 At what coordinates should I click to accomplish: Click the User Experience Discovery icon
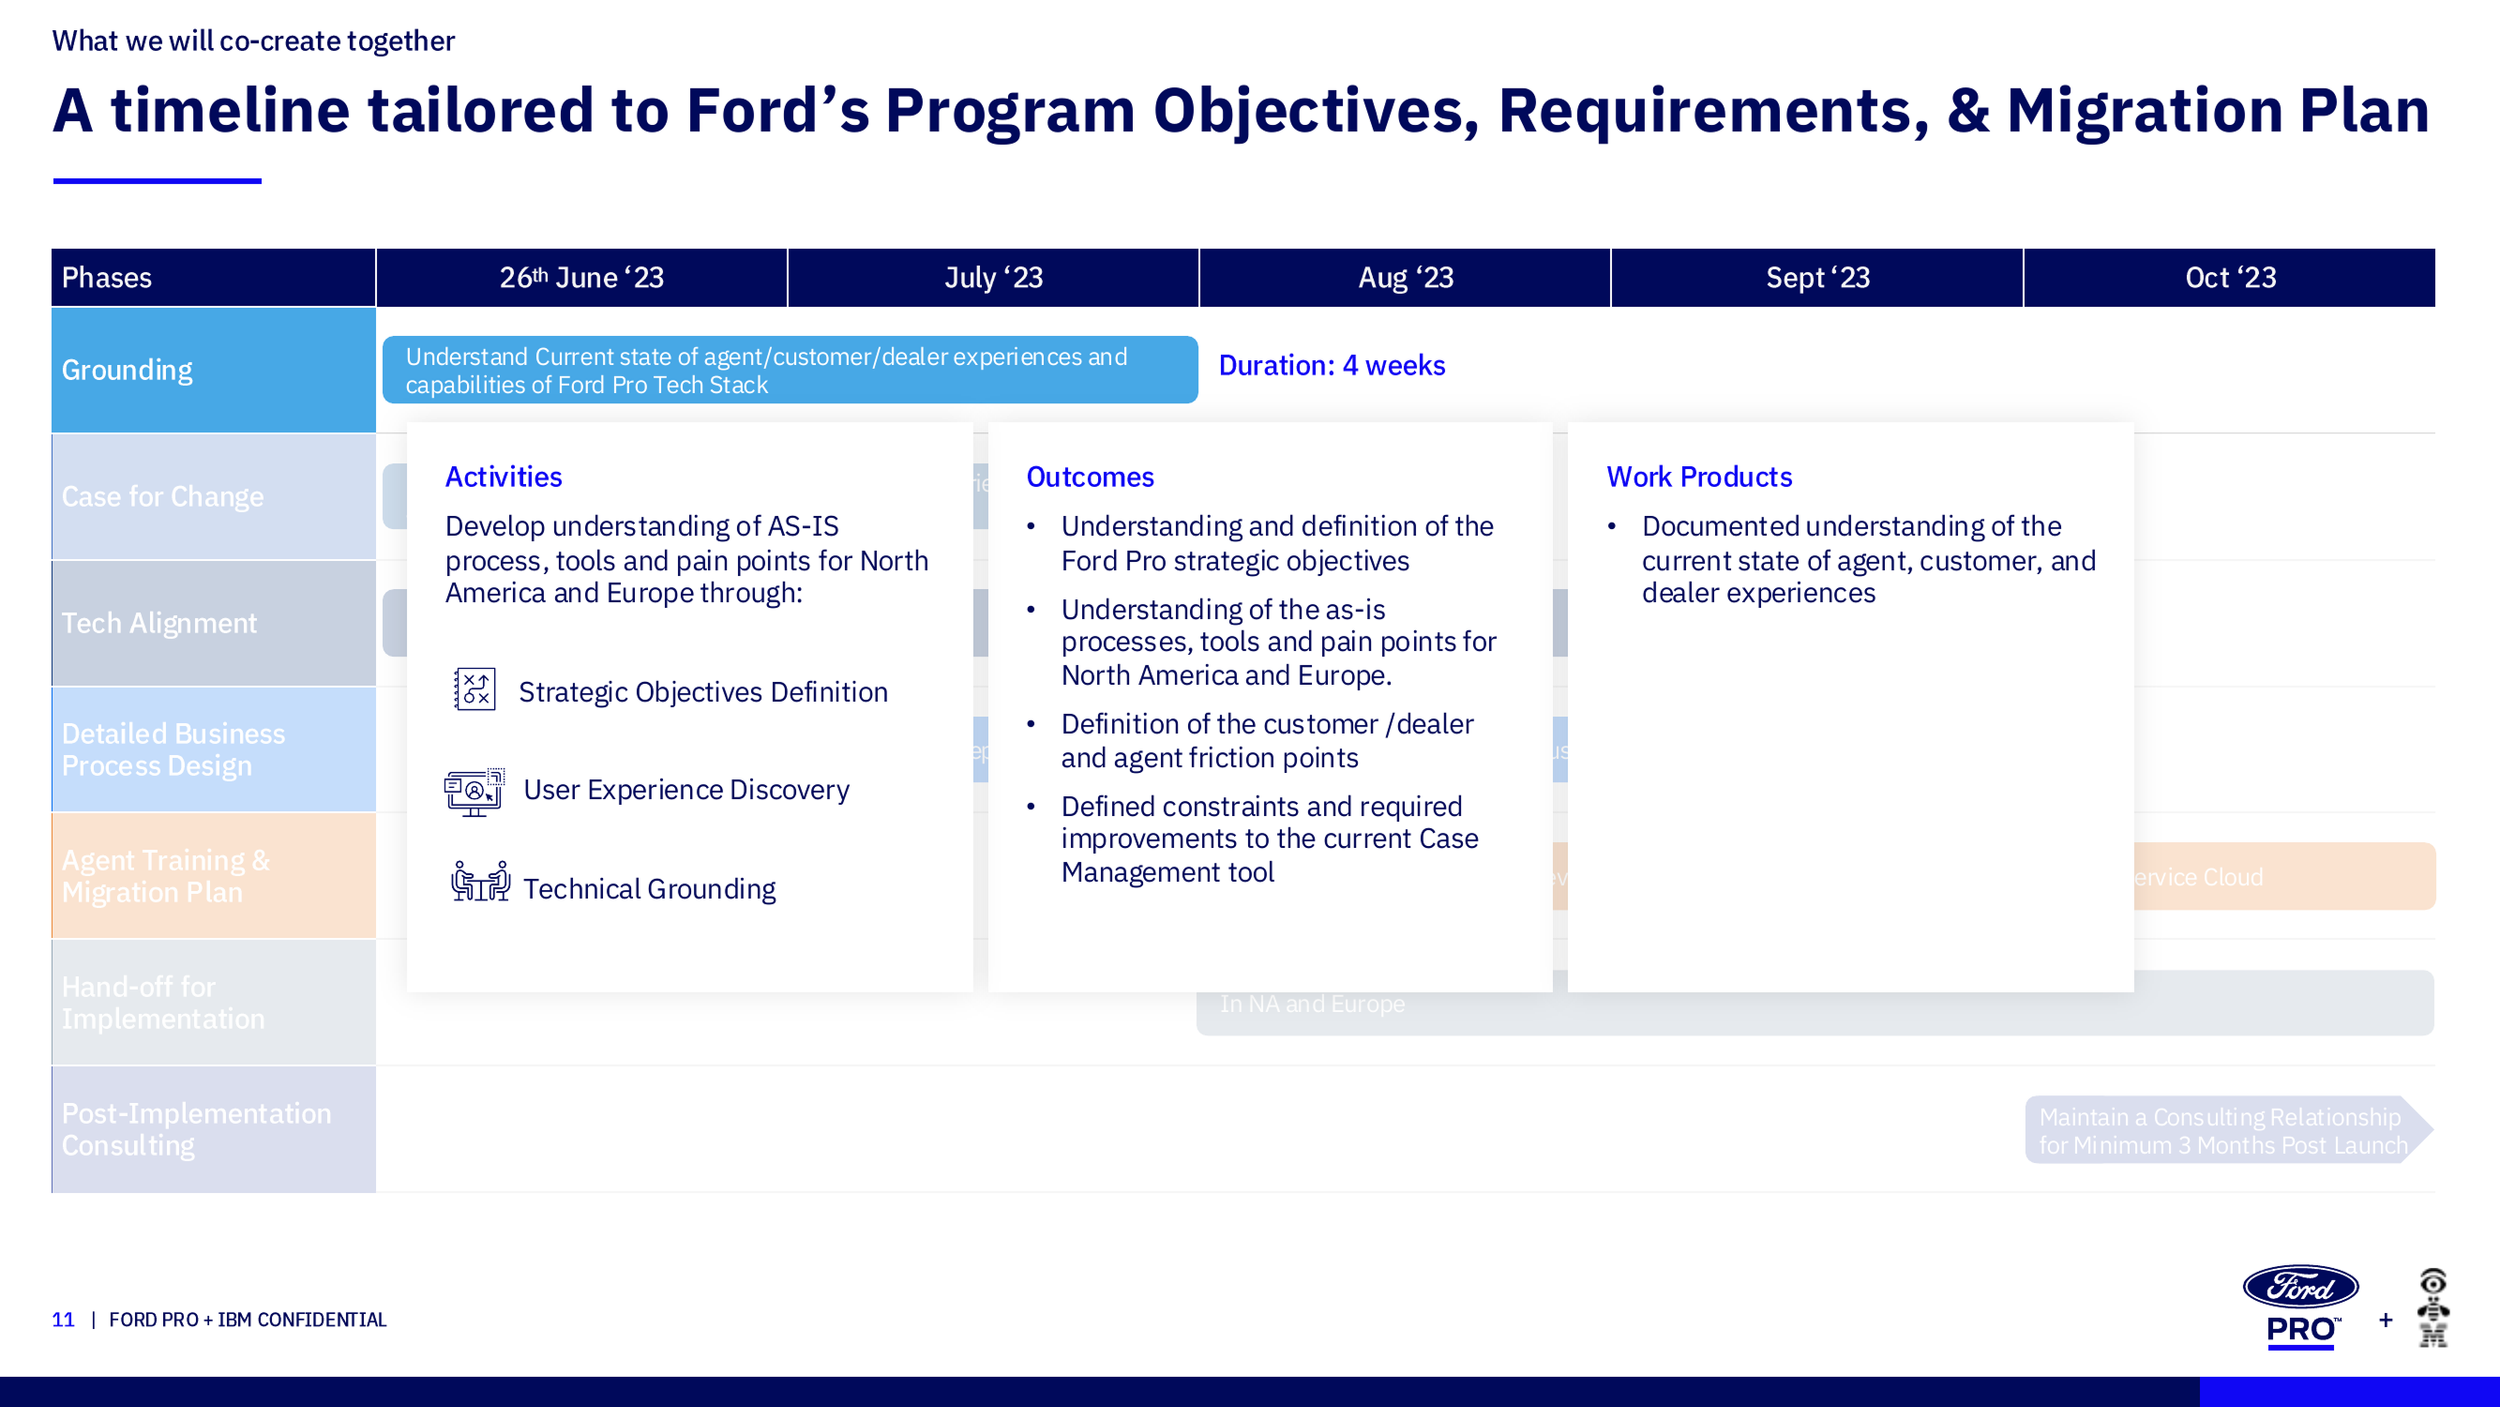474,792
